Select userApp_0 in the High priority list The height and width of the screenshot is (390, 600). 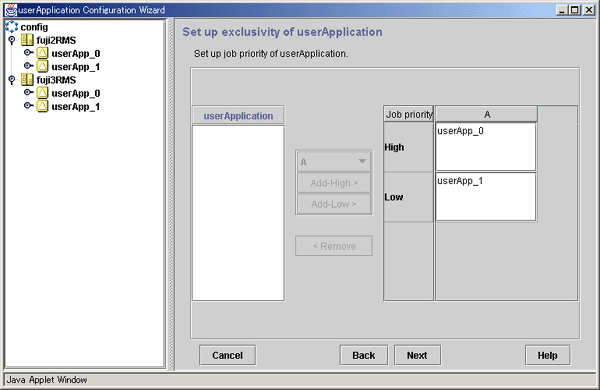click(x=460, y=131)
